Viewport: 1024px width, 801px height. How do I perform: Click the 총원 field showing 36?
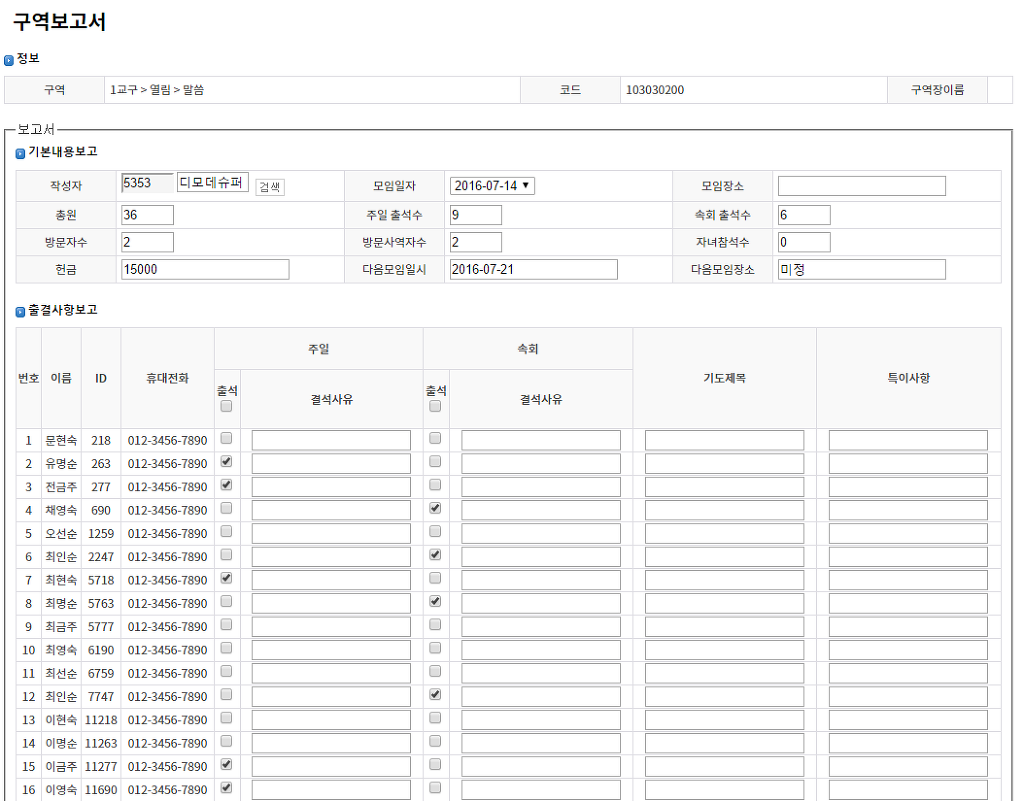point(147,215)
